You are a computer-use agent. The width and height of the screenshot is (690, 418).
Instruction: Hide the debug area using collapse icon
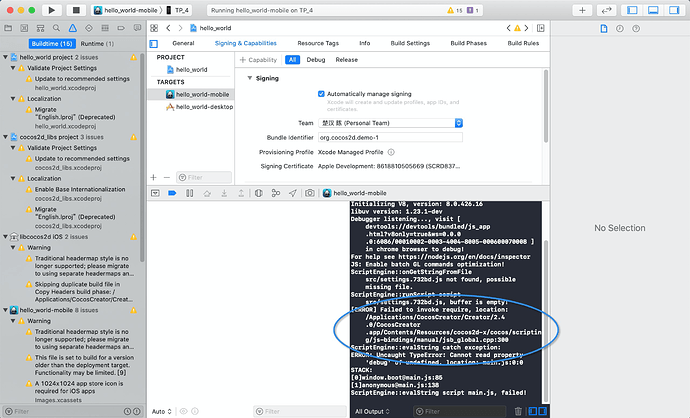(155, 193)
